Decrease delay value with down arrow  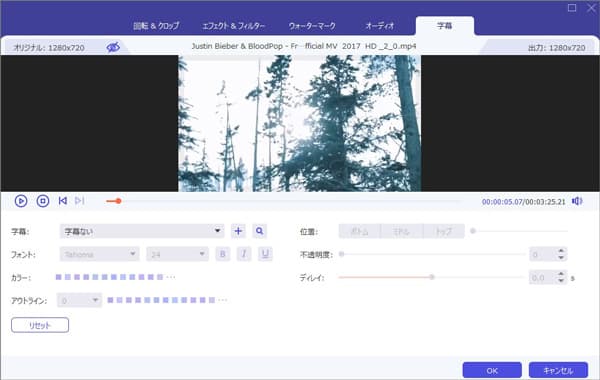click(561, 281)
